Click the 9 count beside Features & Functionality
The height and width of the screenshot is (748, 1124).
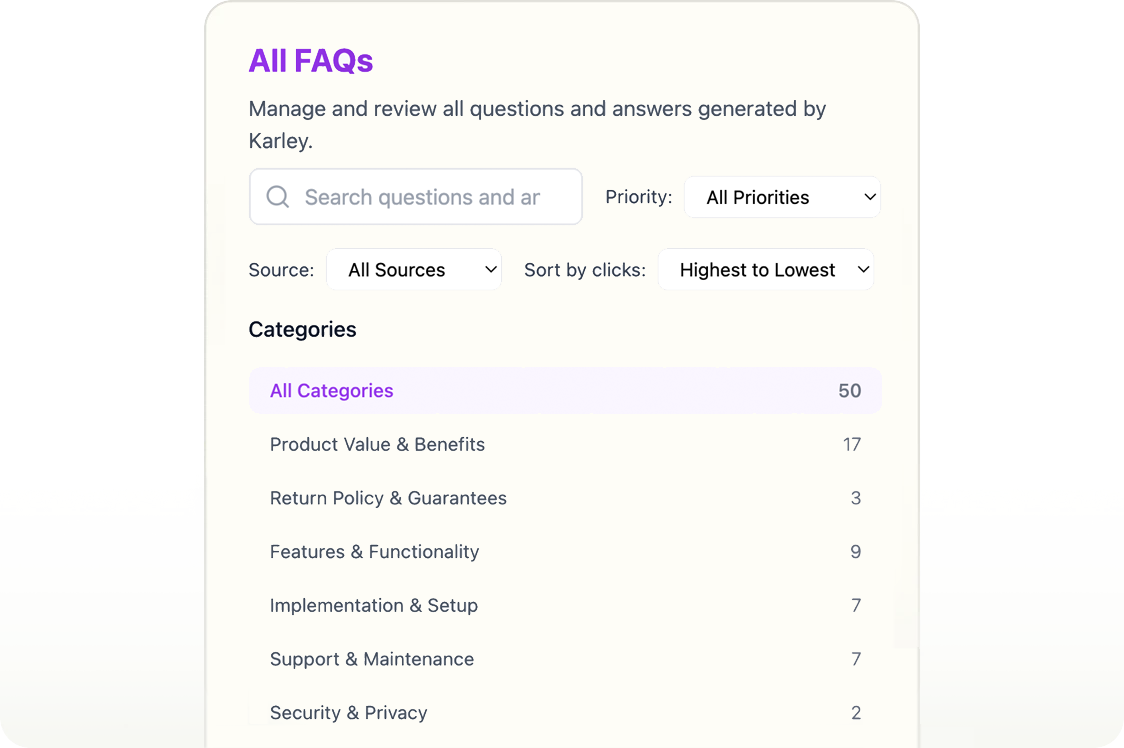click(x=855, y=552)
